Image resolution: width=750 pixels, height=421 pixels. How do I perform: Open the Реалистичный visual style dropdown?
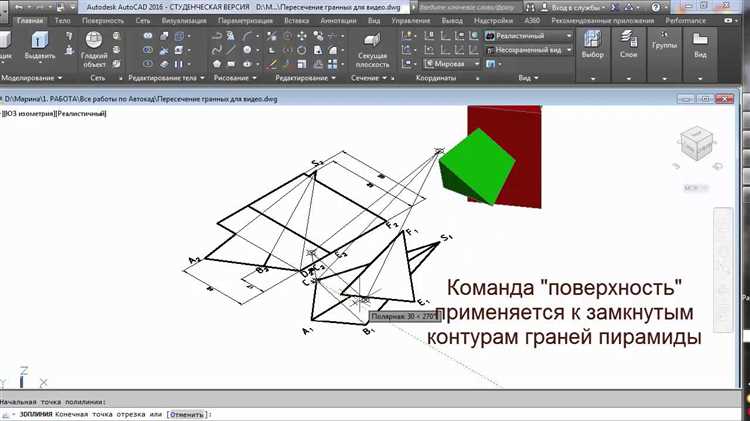click(529, 36)
